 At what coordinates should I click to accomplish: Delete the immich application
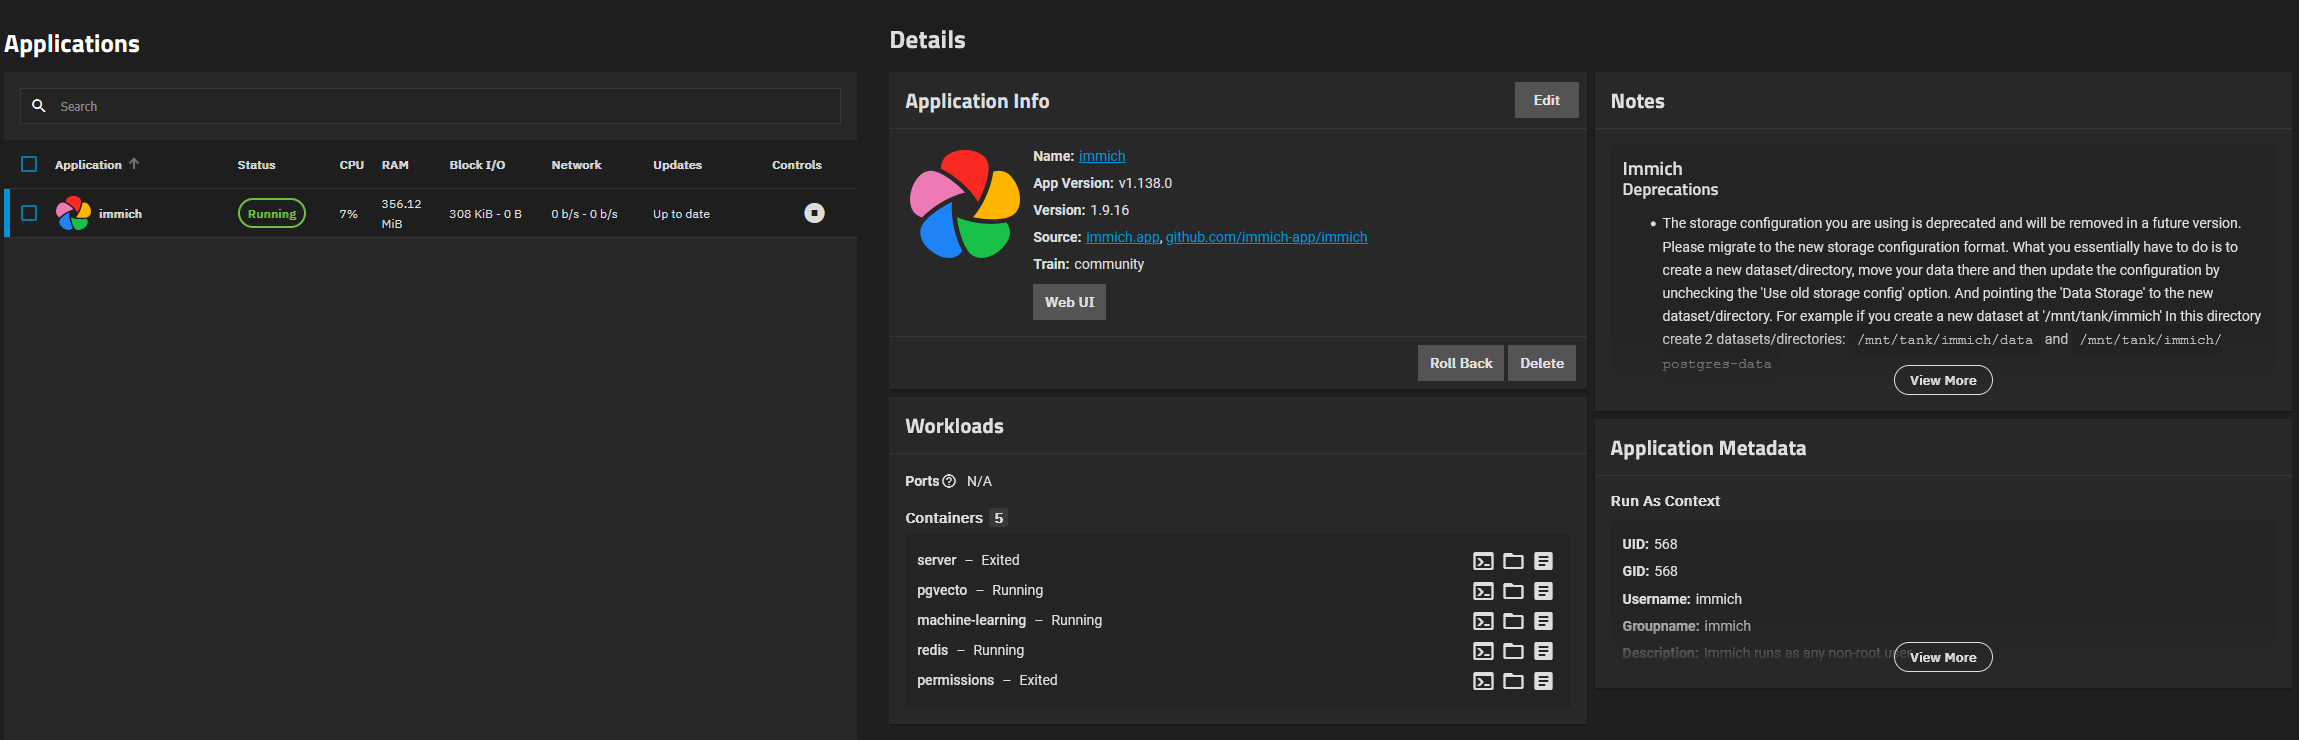pyautogui.click(x=1541, y=363)
